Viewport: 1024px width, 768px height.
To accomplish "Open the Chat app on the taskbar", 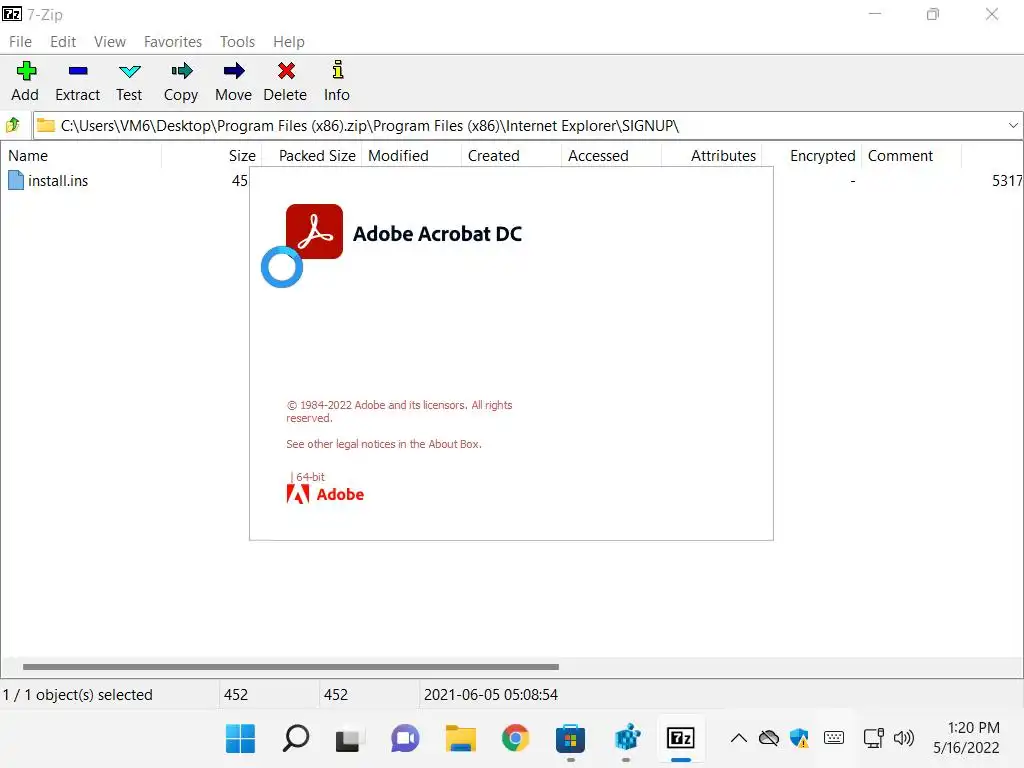I will [405, 739].
